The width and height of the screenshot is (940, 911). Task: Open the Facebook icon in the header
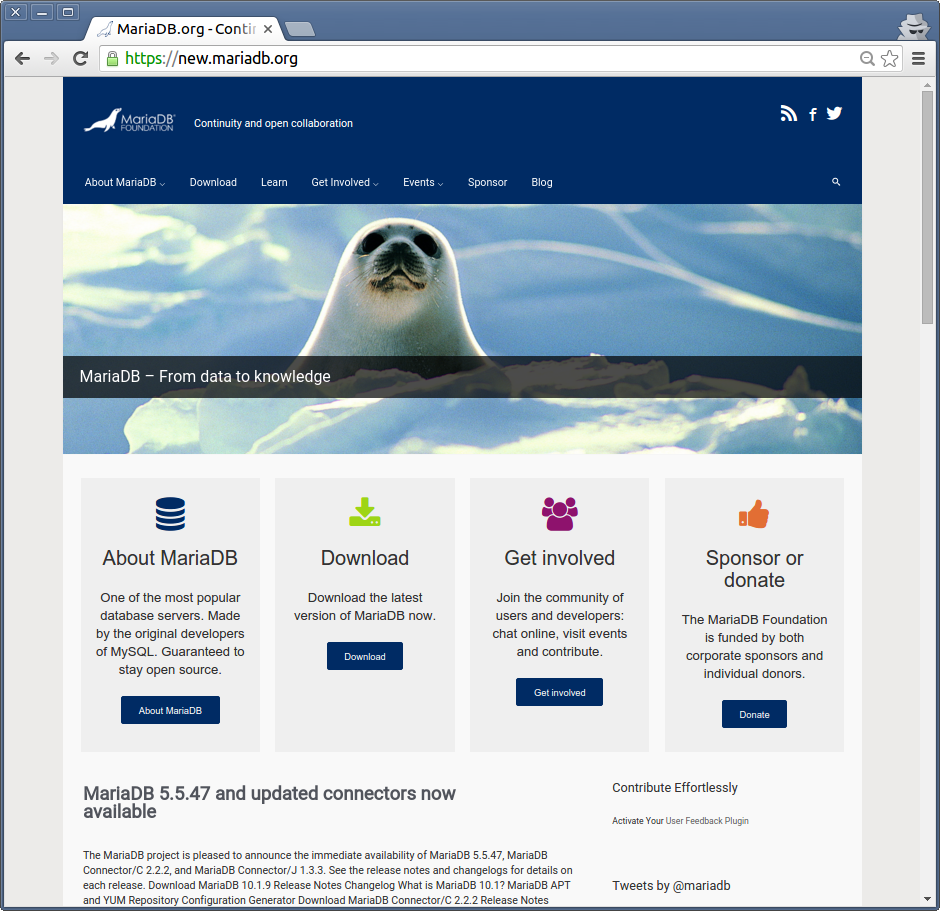coord(812,114)
